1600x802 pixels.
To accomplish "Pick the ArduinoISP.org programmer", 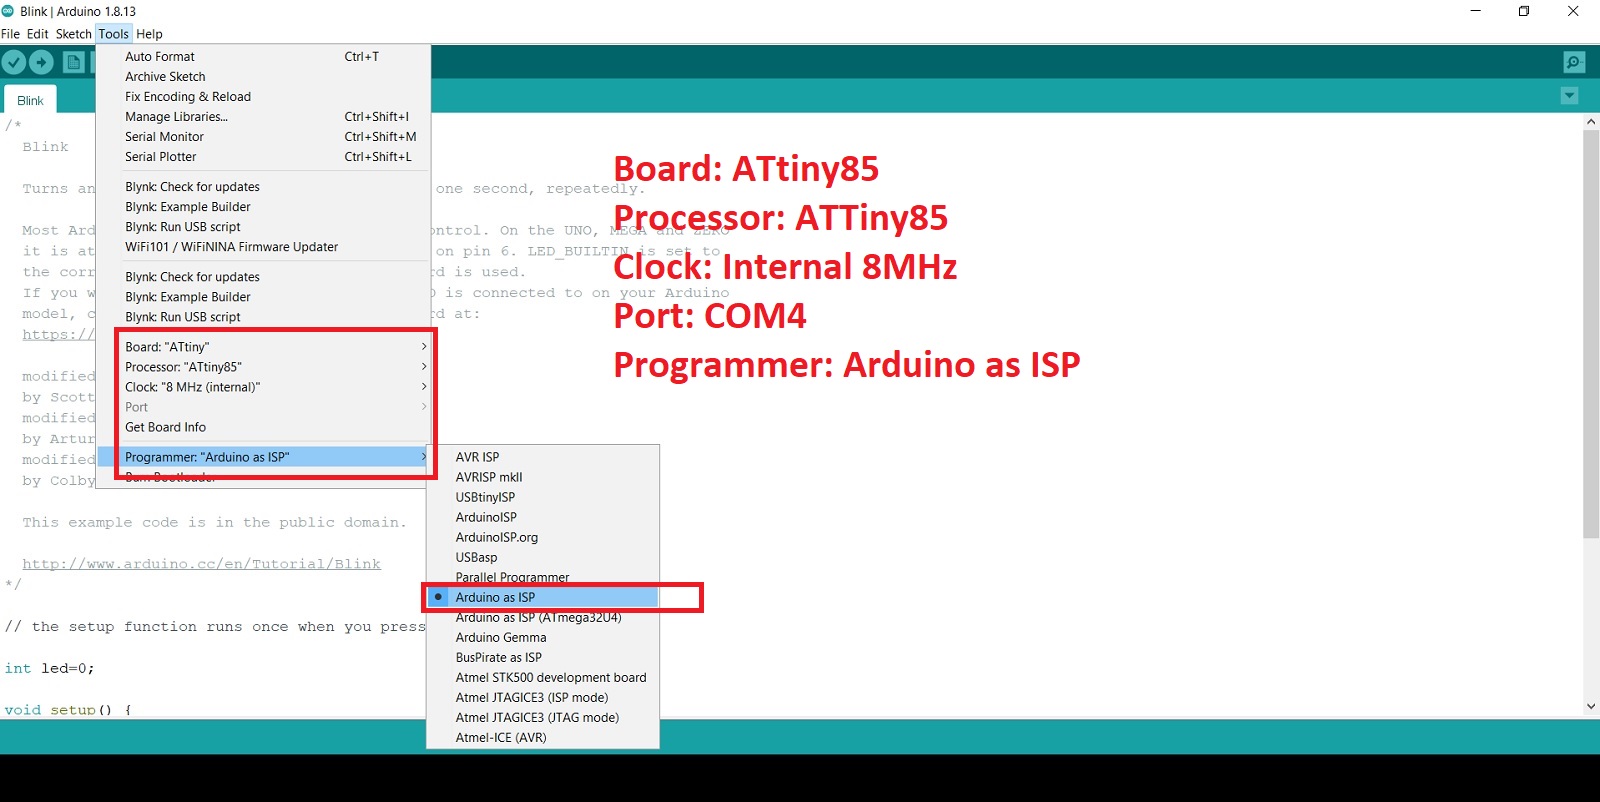I will pos(543,537).
